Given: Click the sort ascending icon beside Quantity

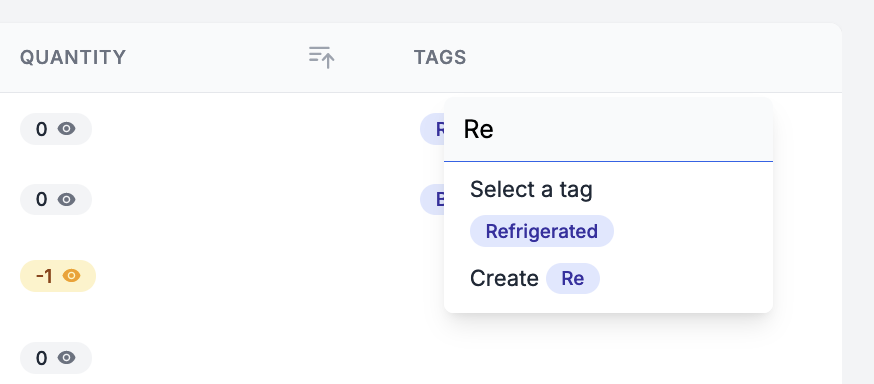Looking at the screenshot, I should [x=322, y=57].
